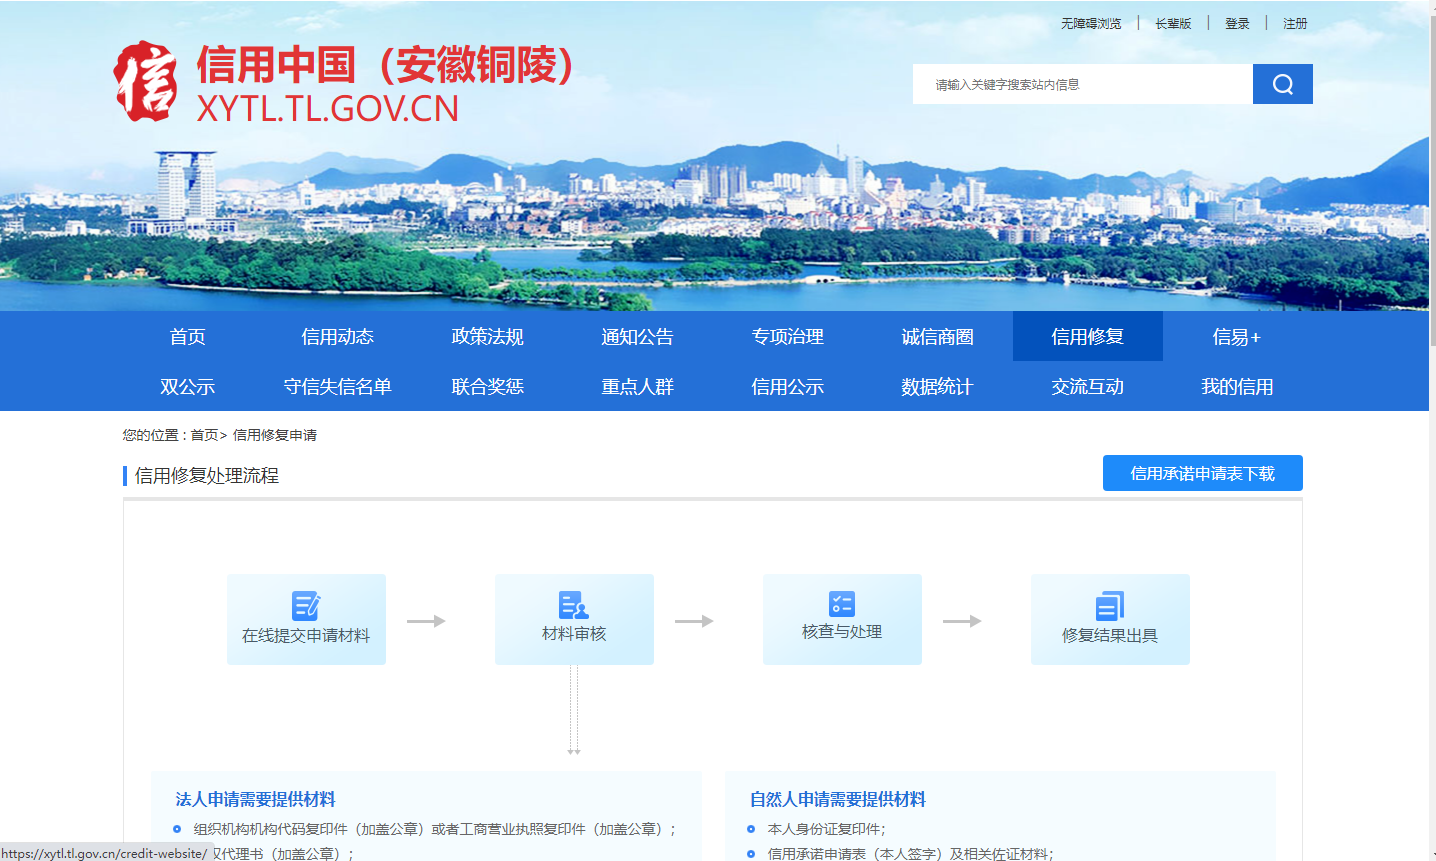Screen dimensions: 1436x861
Task: Click the 登录 login link
Action: (1237, 23)
